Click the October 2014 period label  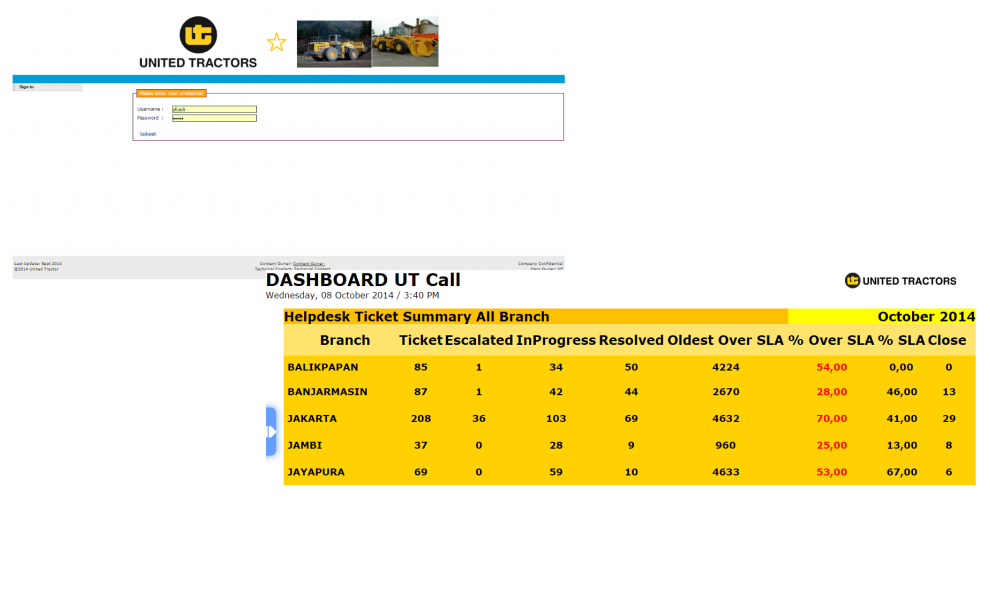(x=926, y=316)
